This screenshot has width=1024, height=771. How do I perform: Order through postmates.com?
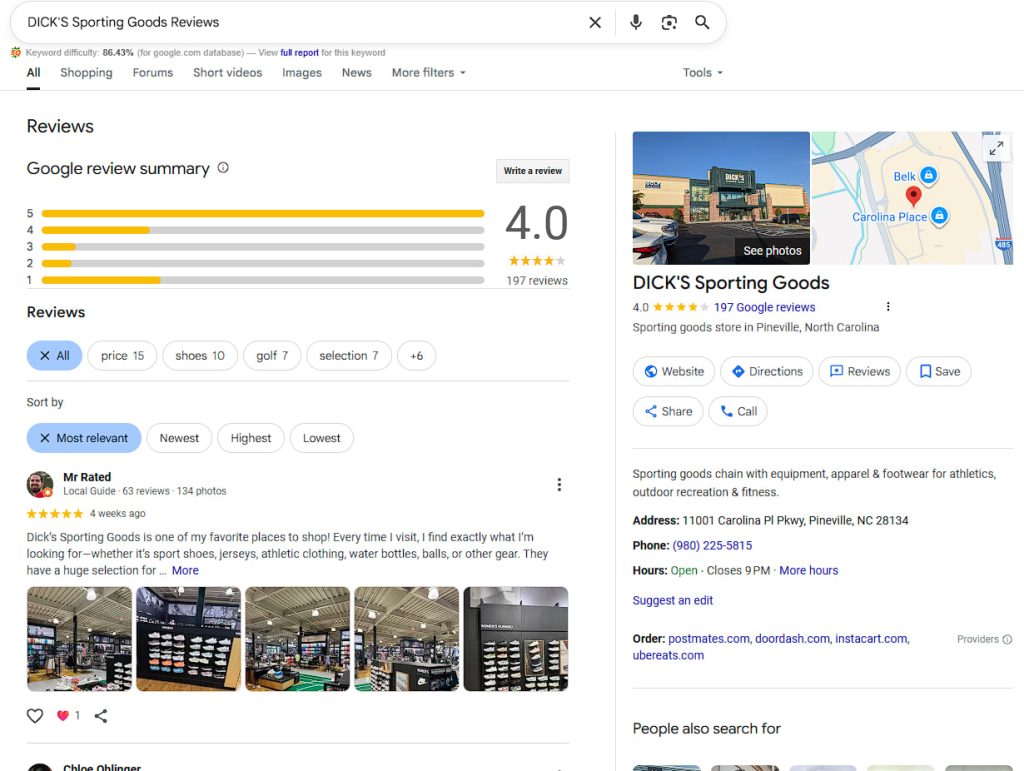[709, 638]
